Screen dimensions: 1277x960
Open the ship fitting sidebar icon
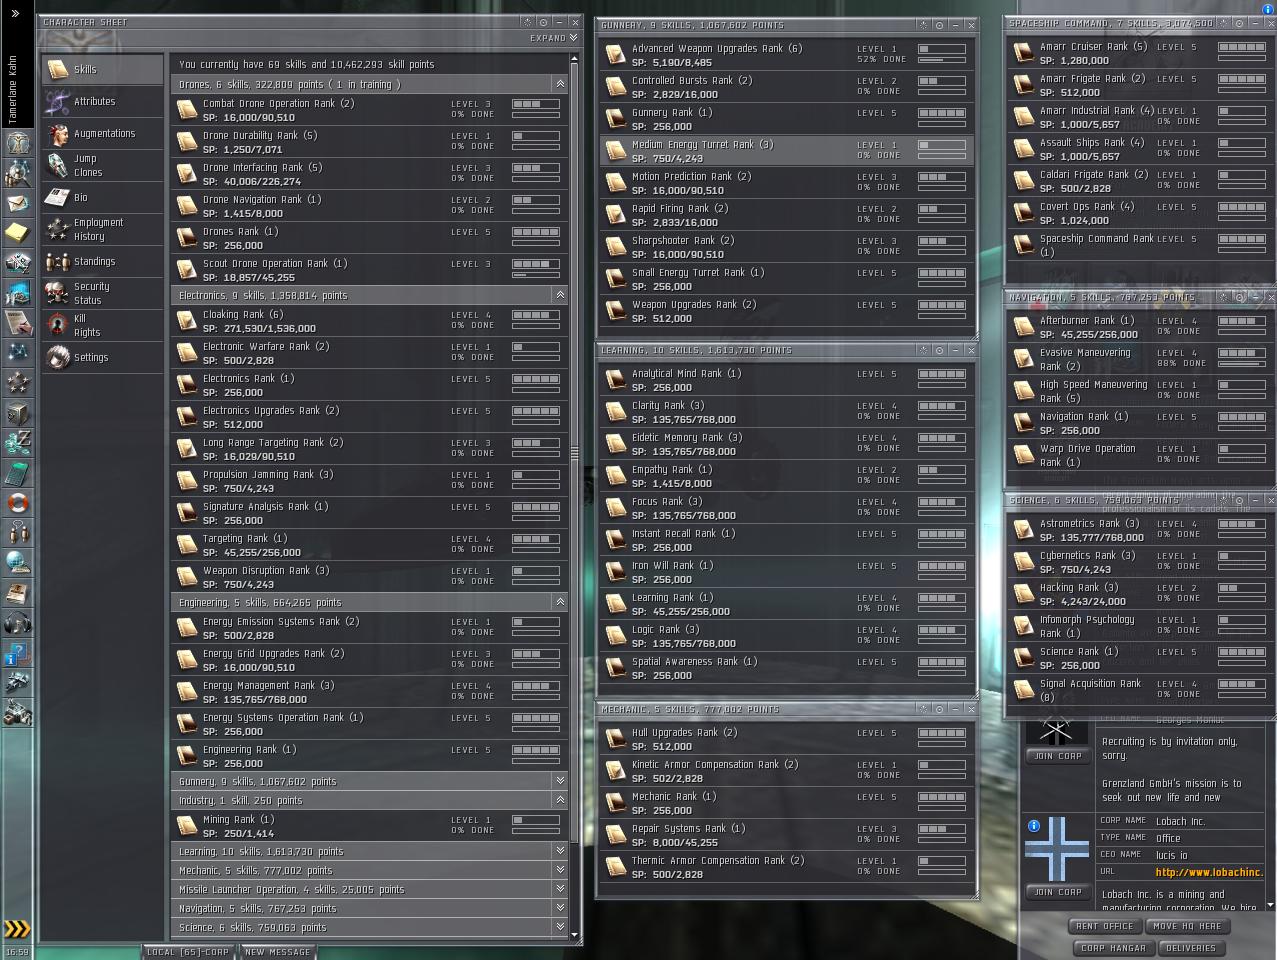[x=17, y=683]
